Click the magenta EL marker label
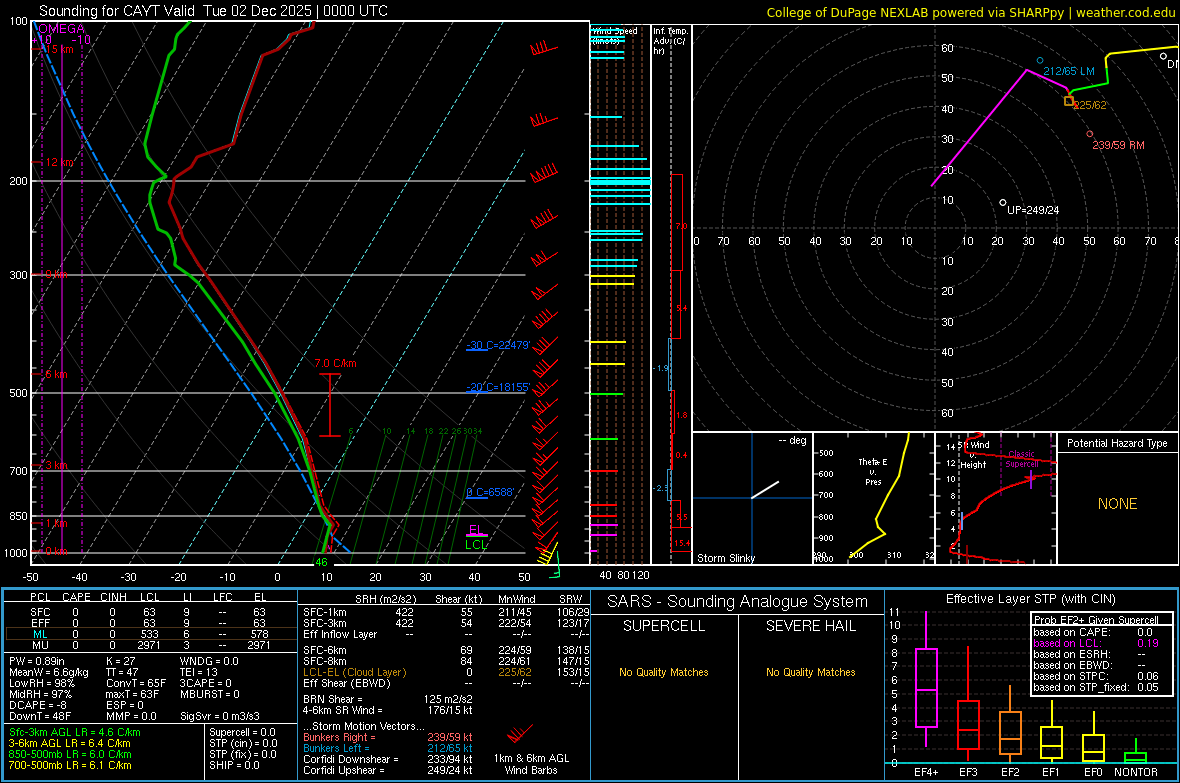This screenshot has height=783, width=1180. pyautogui.click(x=476, y=530)
